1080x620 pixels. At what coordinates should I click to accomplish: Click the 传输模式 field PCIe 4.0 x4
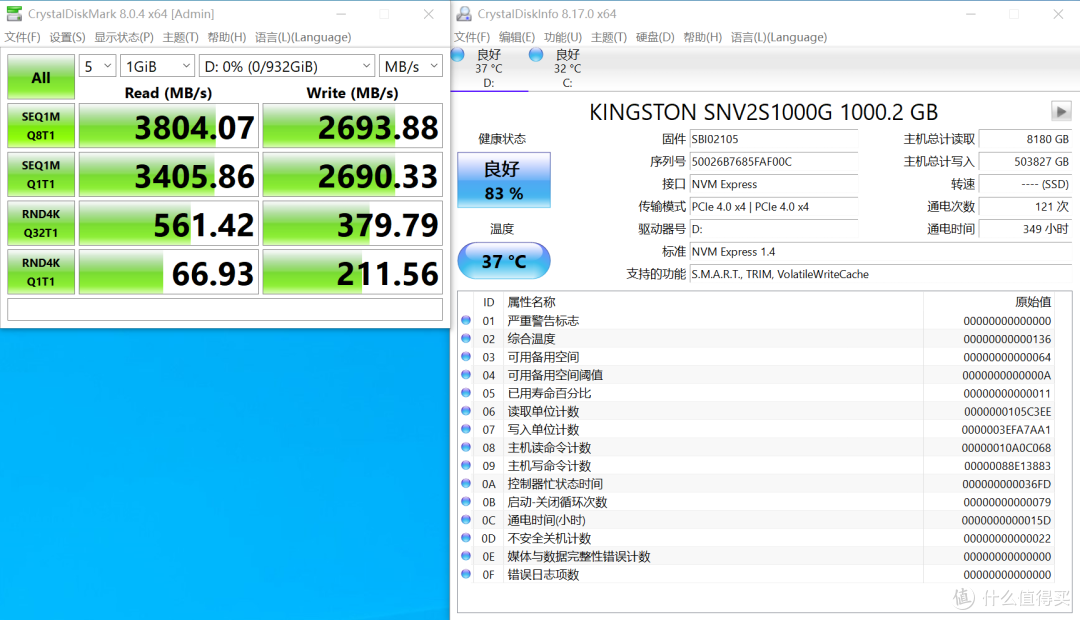773,207
